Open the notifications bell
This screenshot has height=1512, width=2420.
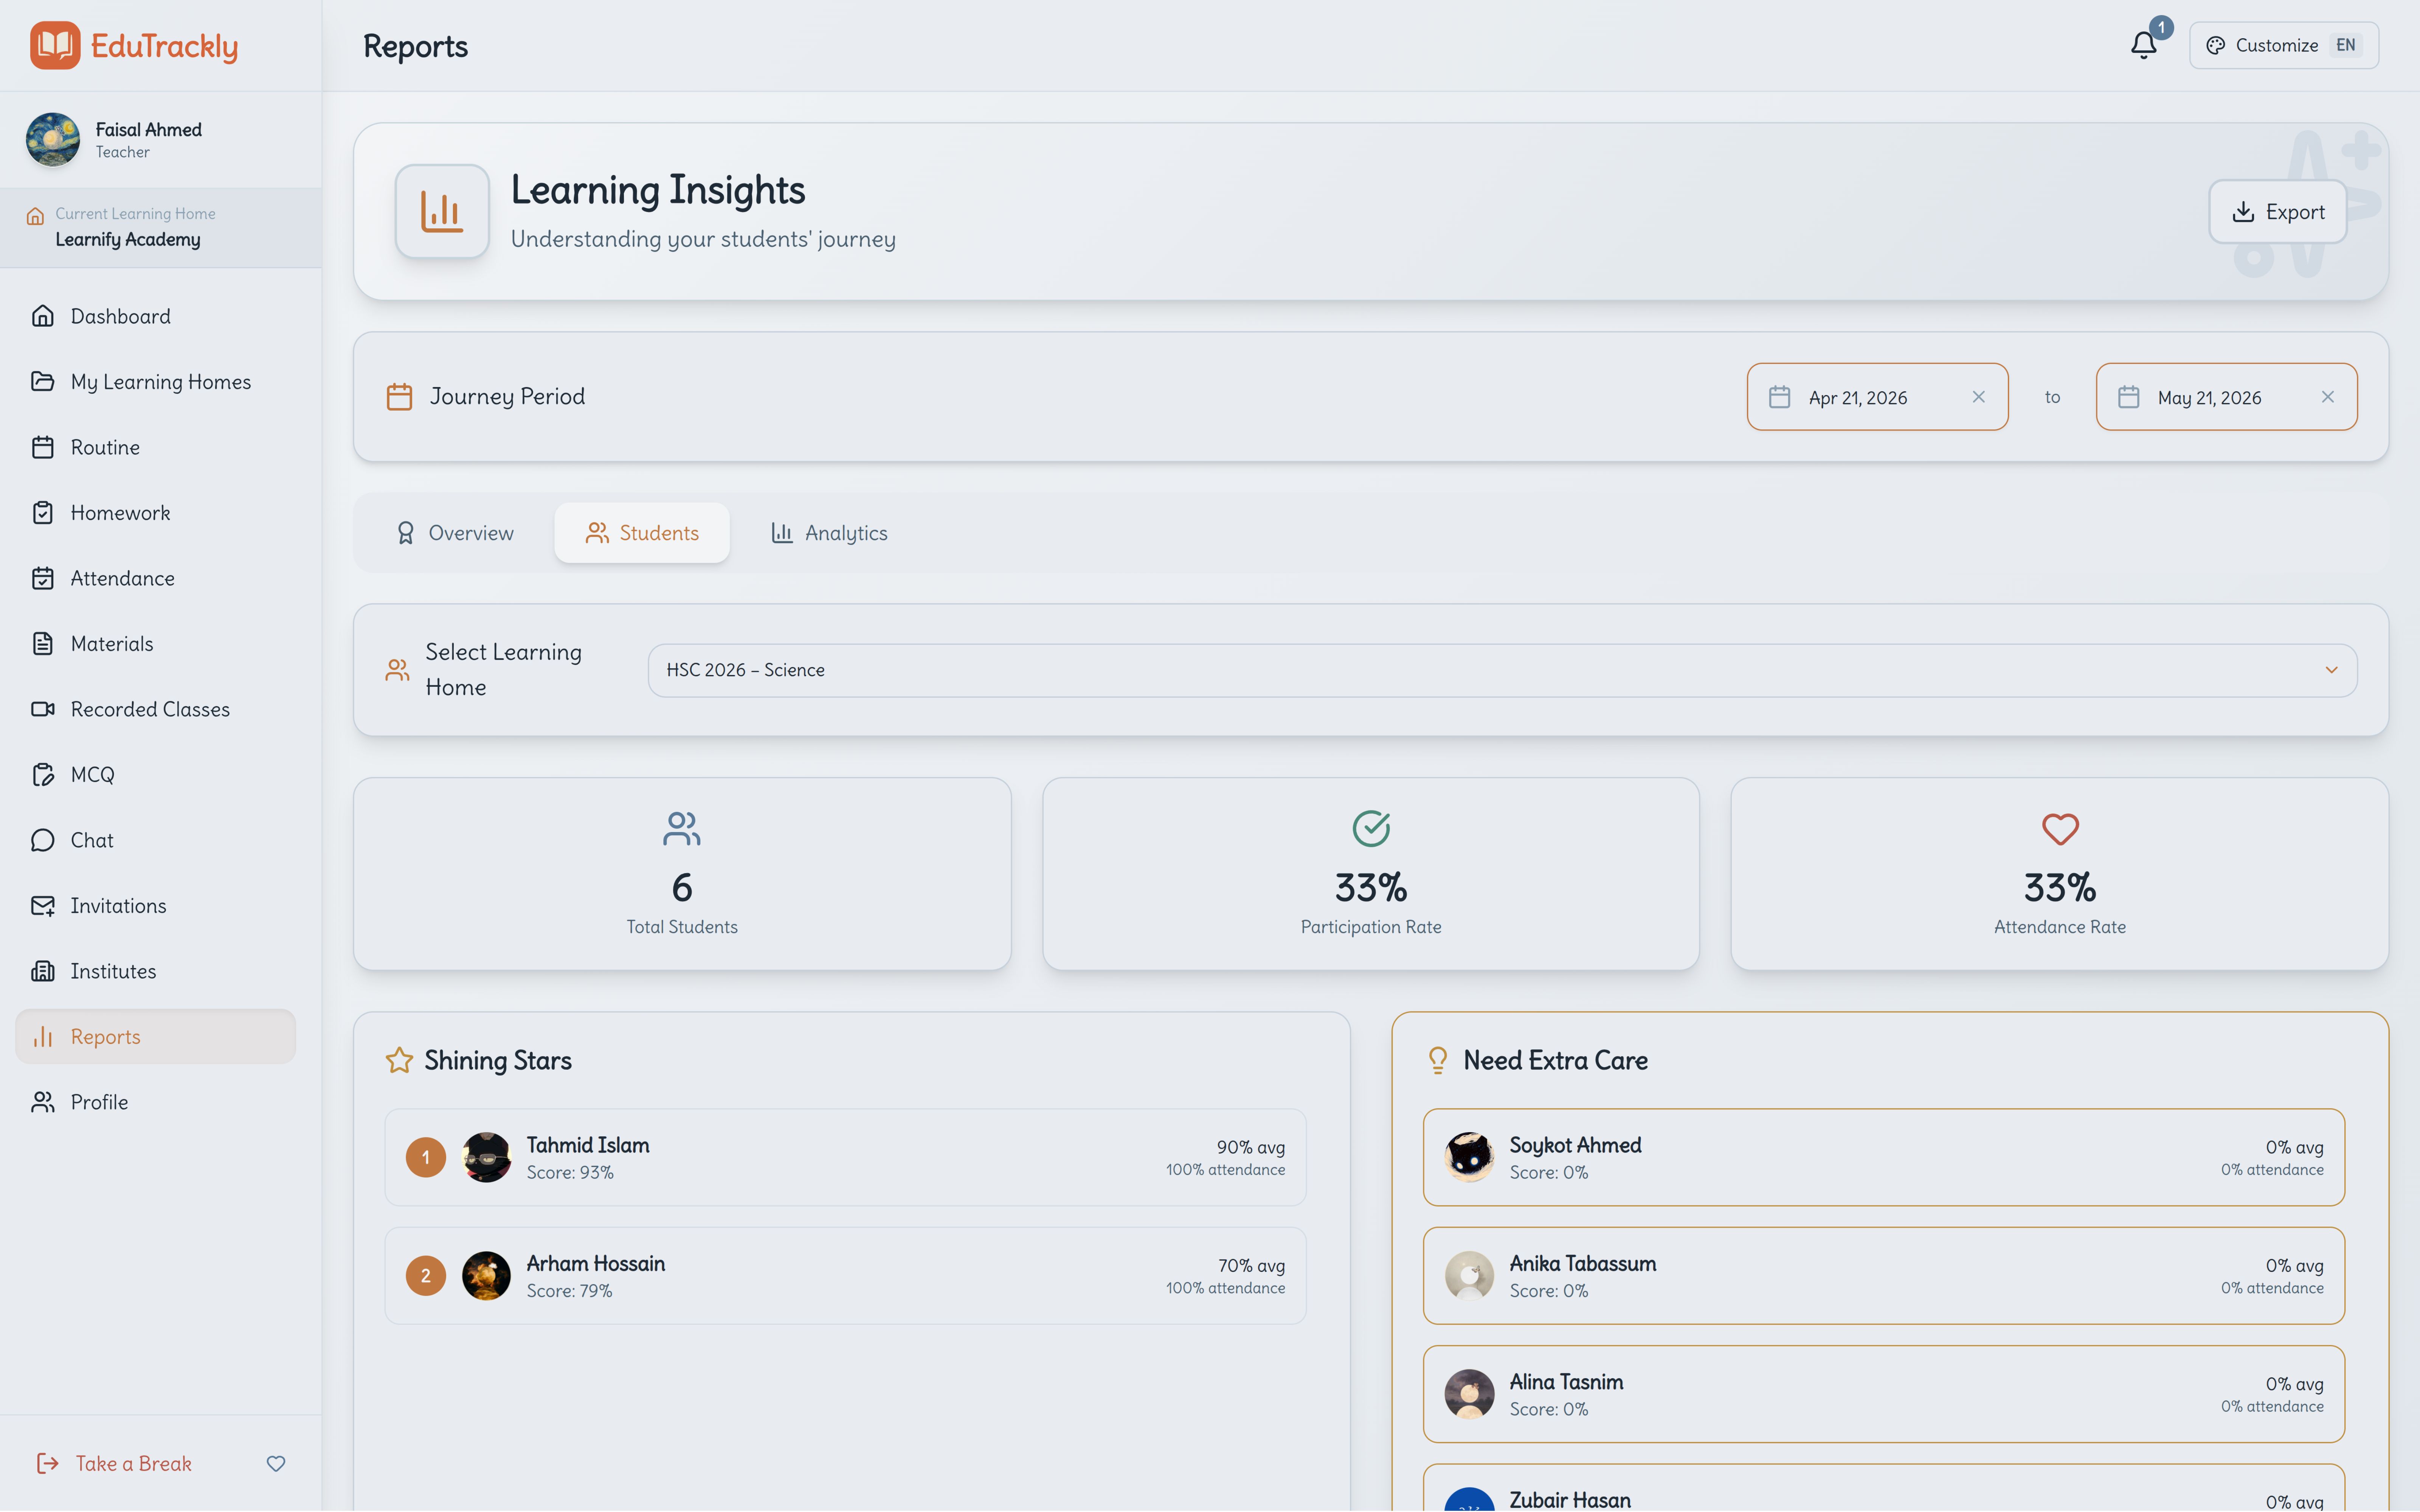[2143, 45]
